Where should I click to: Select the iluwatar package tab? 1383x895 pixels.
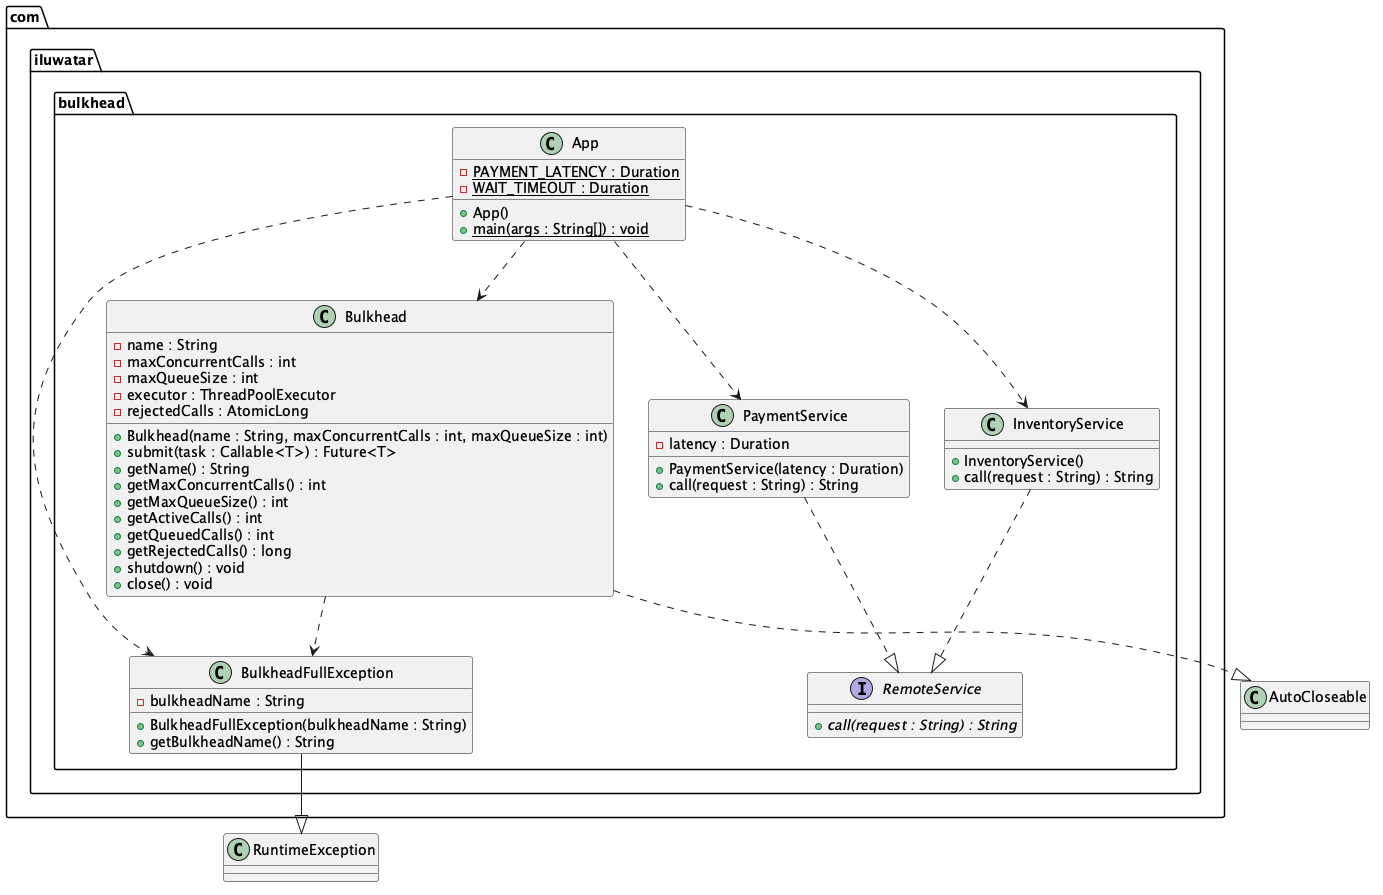[66, 59]
